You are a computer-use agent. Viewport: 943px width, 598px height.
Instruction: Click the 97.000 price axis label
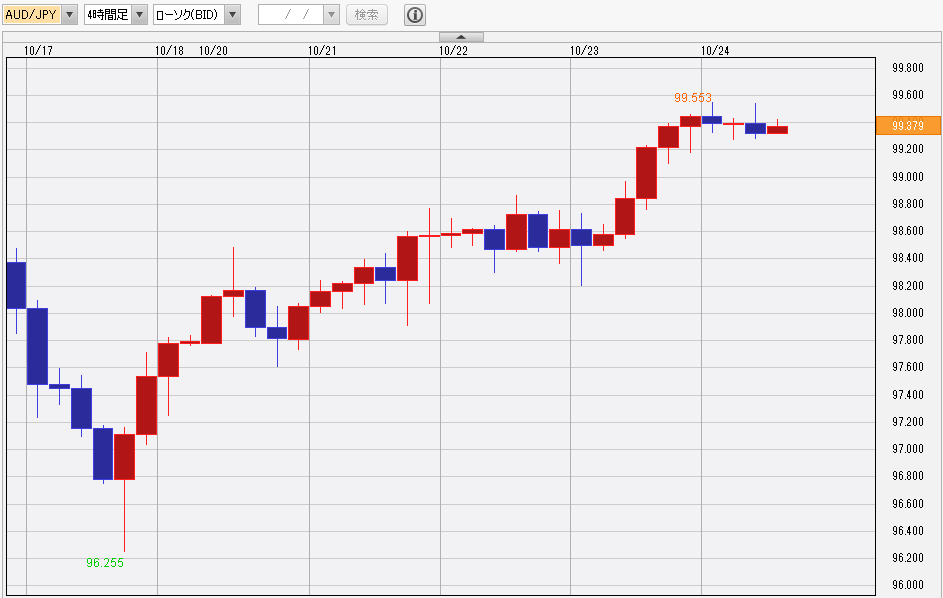pyautogui.click(x=908, y=449)
